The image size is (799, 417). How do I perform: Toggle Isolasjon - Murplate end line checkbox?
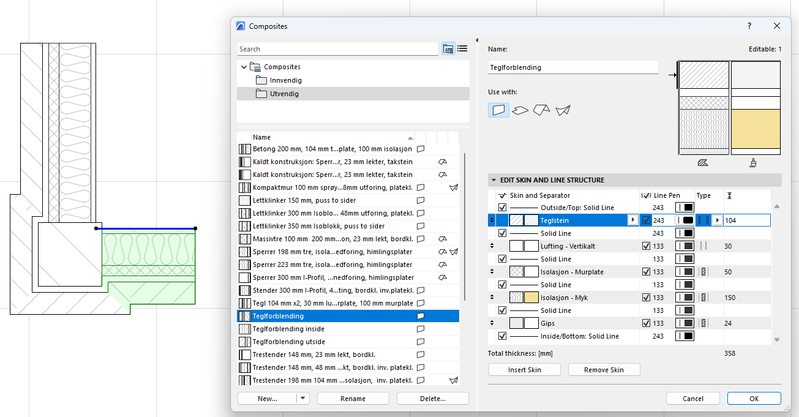[646, 272]
